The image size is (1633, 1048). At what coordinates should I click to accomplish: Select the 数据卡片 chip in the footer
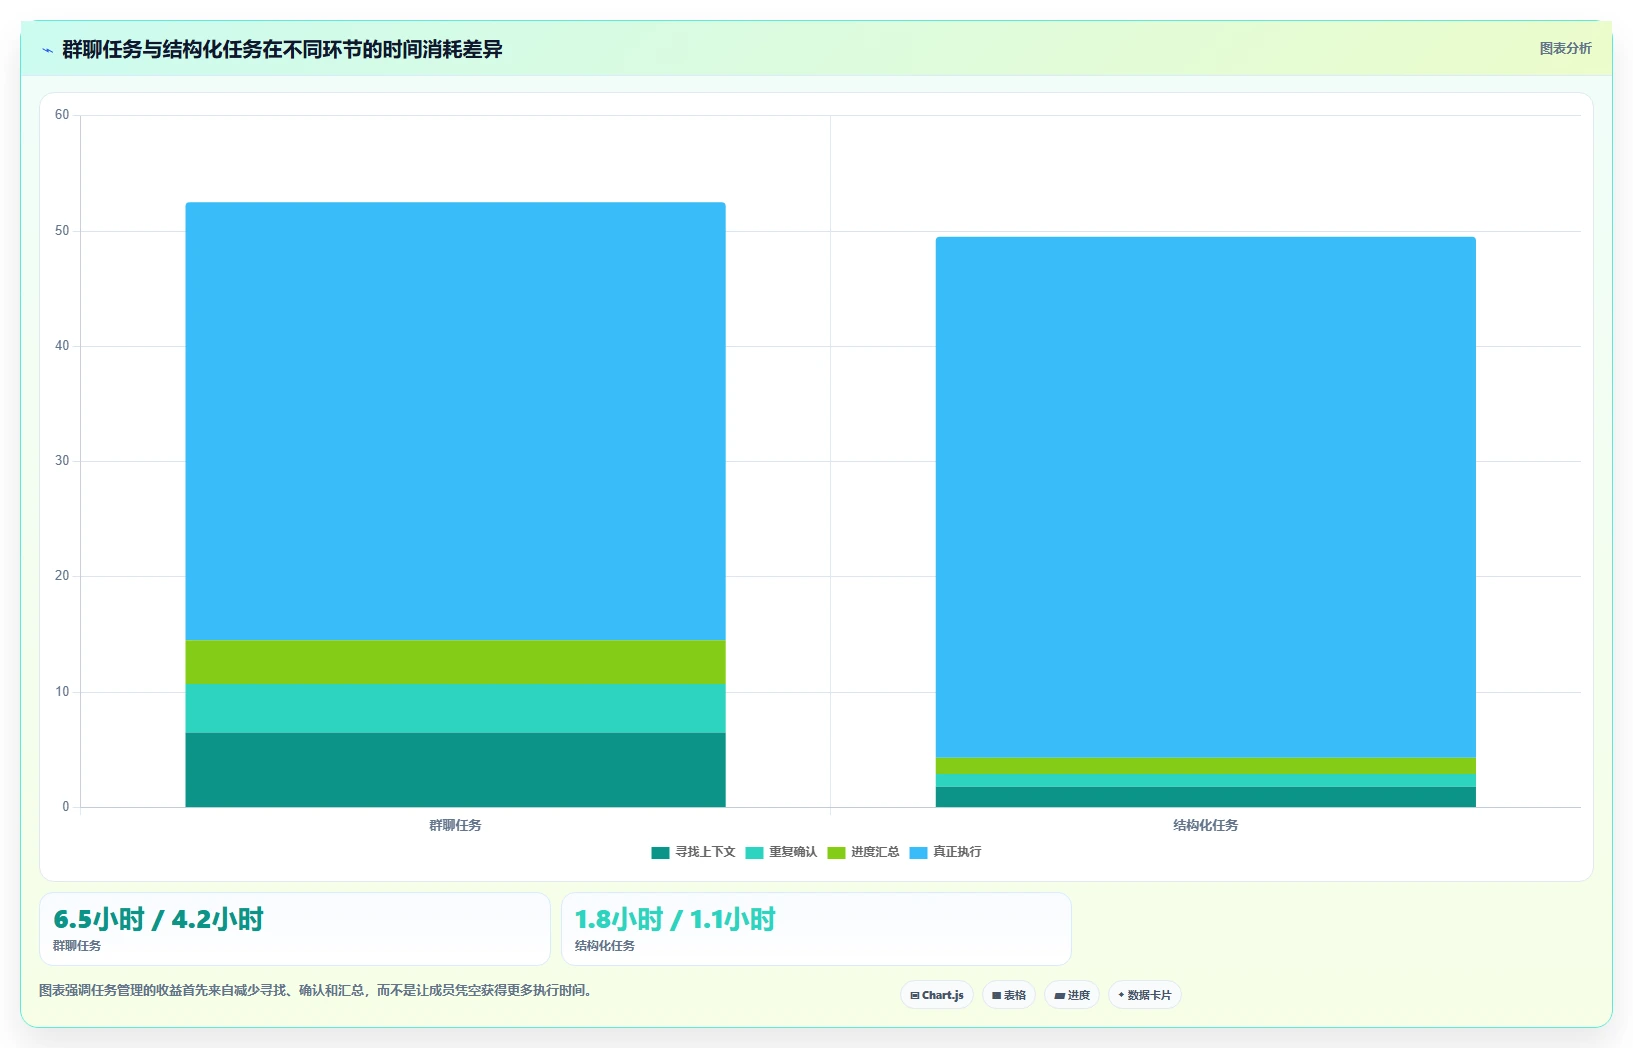(x=1145, y=995)
